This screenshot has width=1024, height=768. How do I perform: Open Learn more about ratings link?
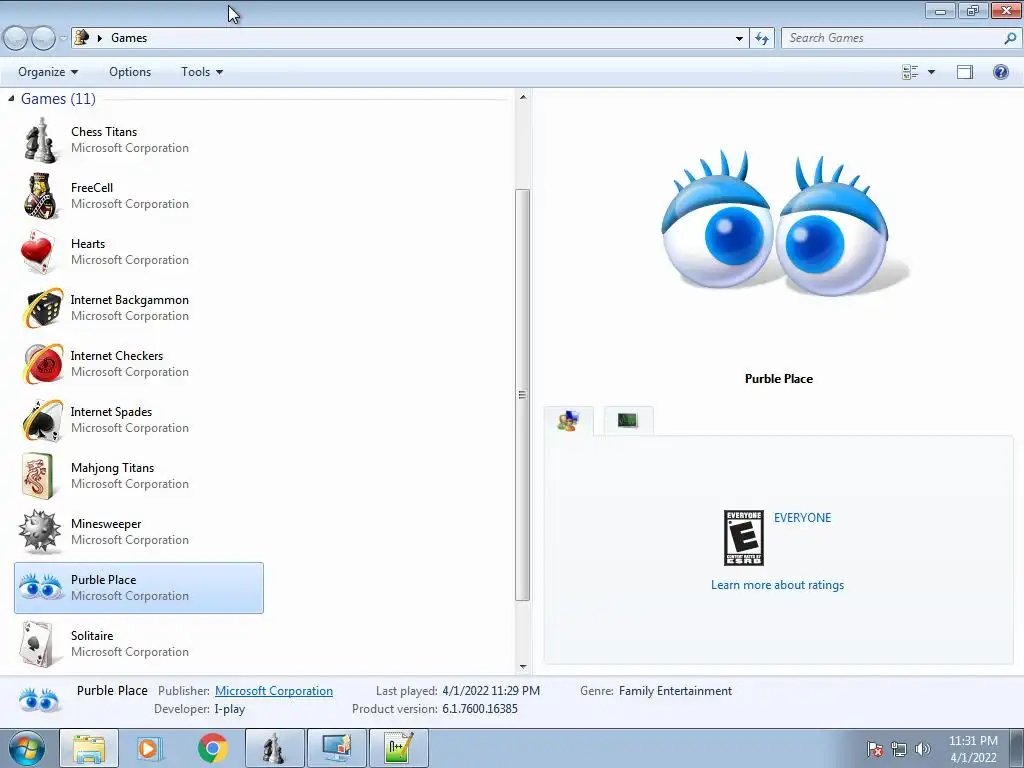coord(777,584)
